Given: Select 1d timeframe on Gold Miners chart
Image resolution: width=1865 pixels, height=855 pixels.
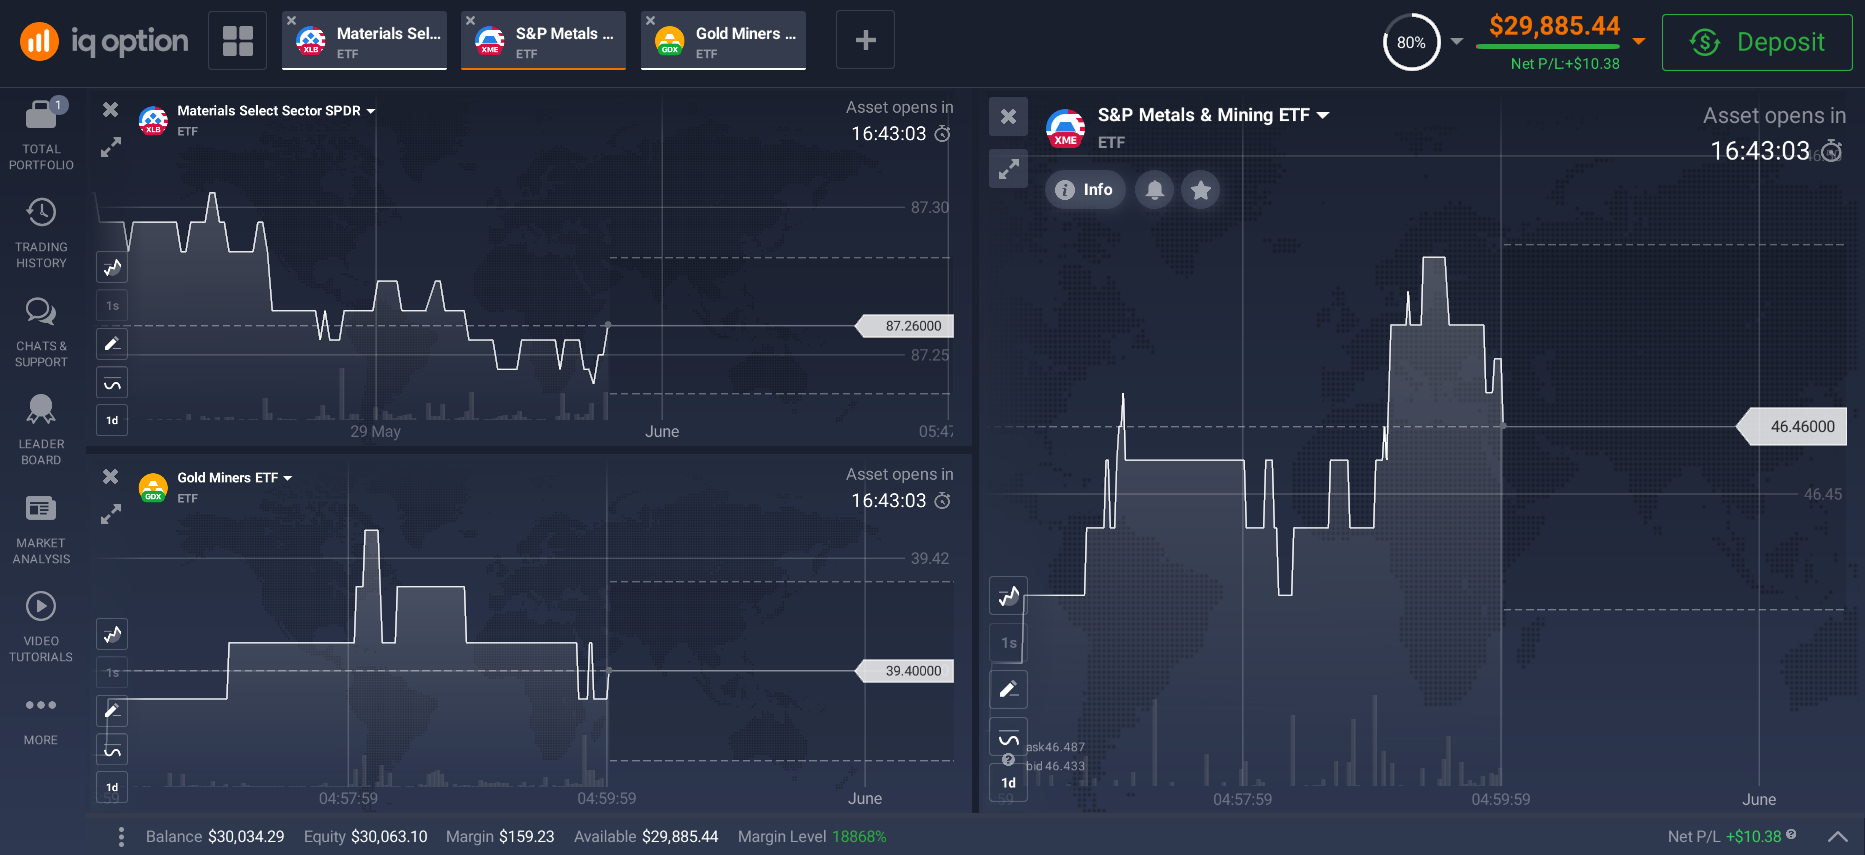Looking at the screenshot, I should point(112,788).
